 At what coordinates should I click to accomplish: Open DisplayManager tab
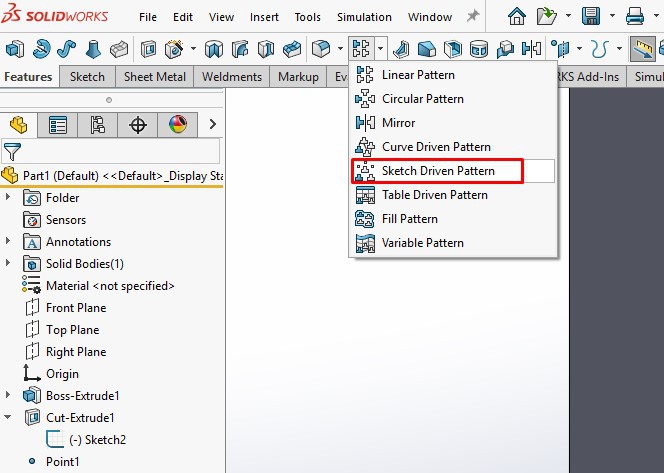177,125
